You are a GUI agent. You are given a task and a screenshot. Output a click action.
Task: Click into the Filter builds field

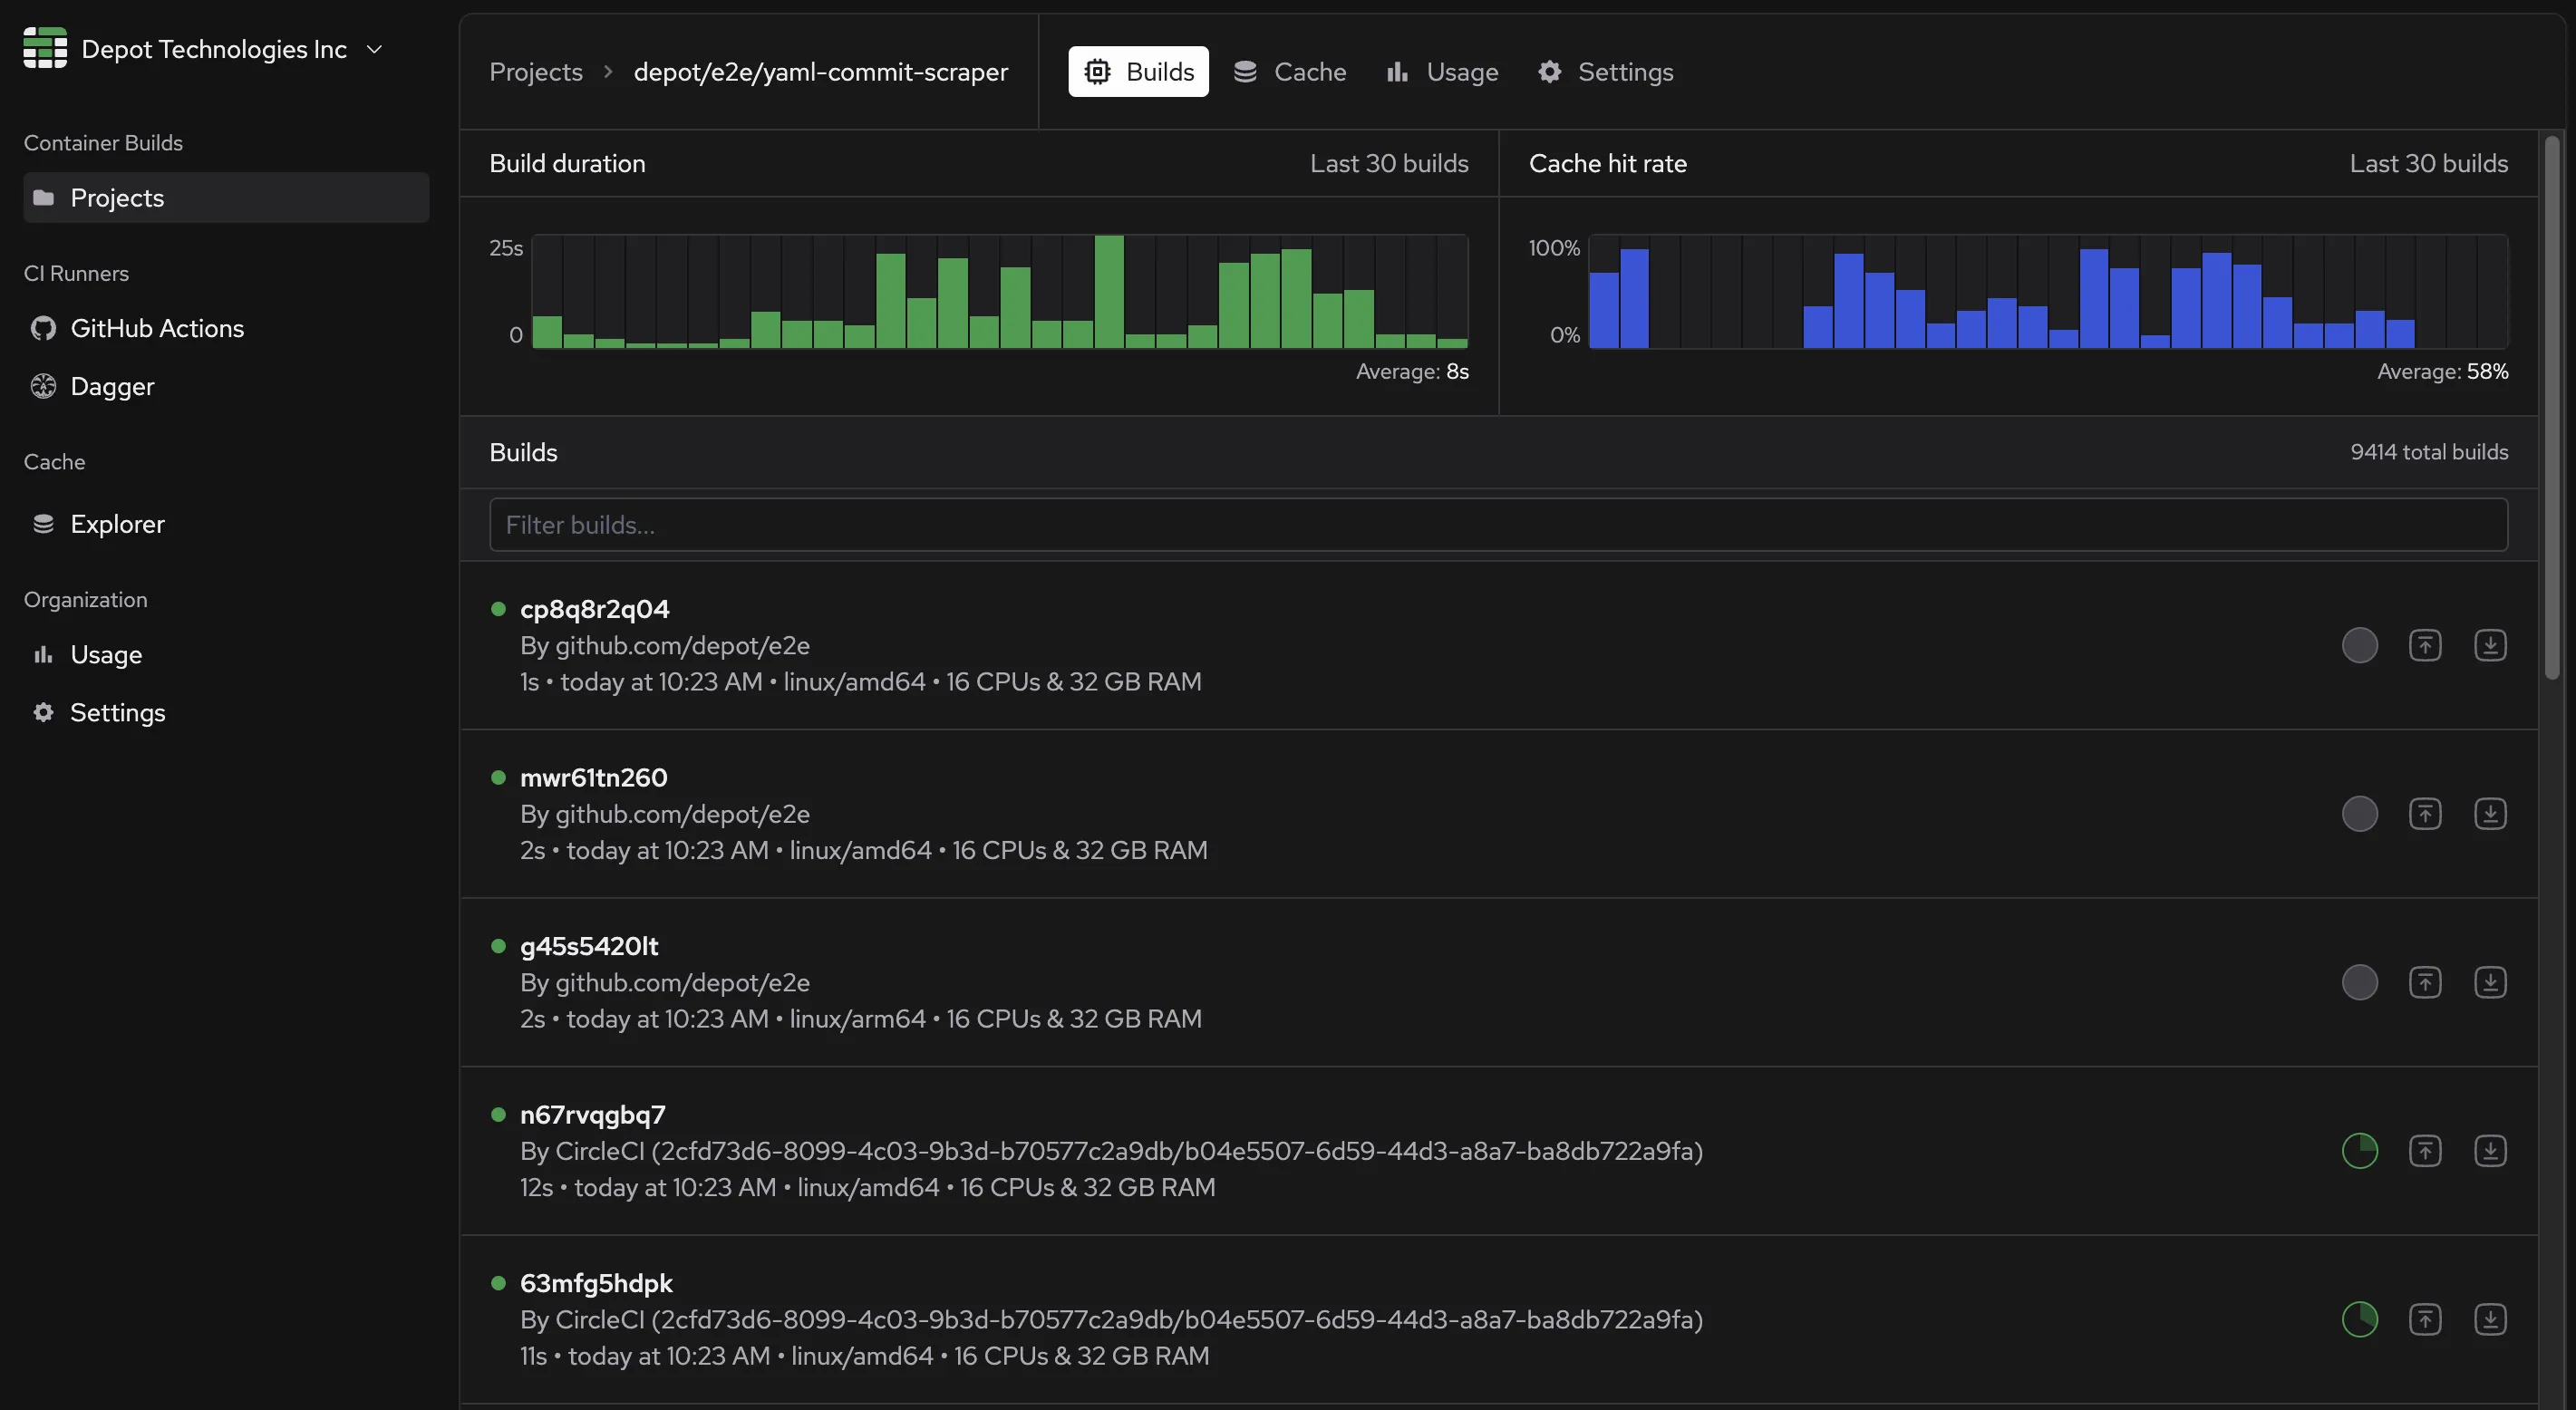coord(1497,525)
